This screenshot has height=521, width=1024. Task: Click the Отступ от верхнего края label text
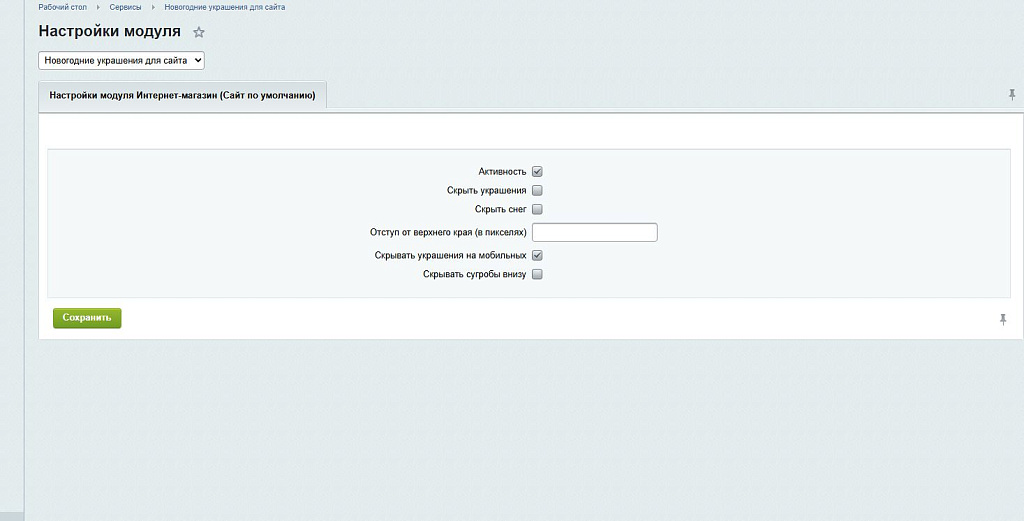[448, 233]
